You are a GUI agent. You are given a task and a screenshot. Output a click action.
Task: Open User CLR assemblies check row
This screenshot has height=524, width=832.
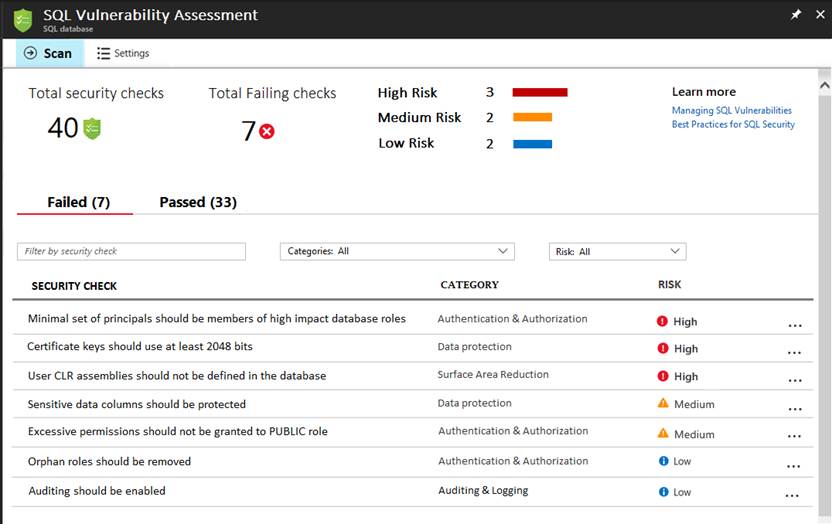413,376
